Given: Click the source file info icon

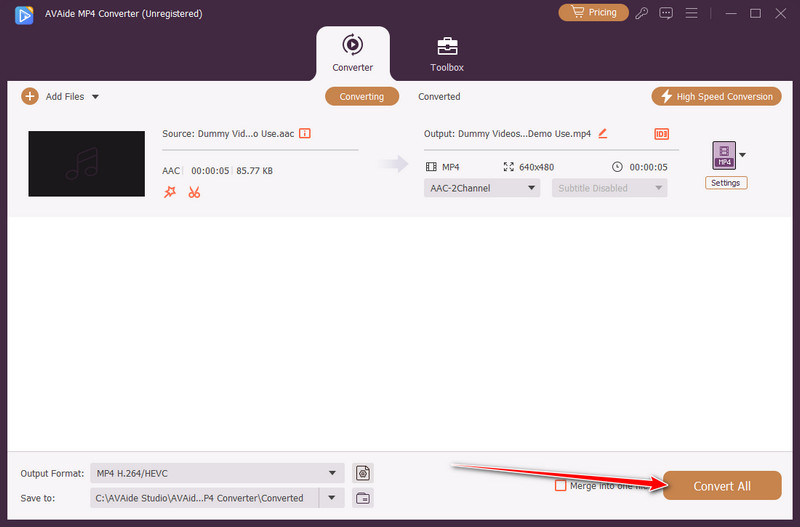Looking at the screenshot, I should point(305,133).
